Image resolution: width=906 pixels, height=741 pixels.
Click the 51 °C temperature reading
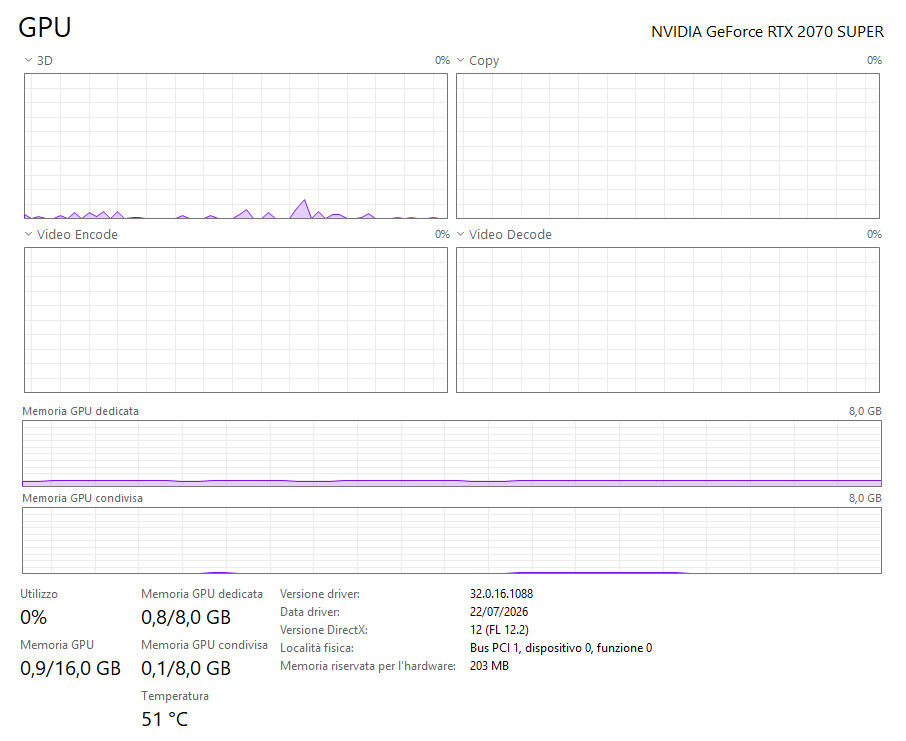point(165,719)
